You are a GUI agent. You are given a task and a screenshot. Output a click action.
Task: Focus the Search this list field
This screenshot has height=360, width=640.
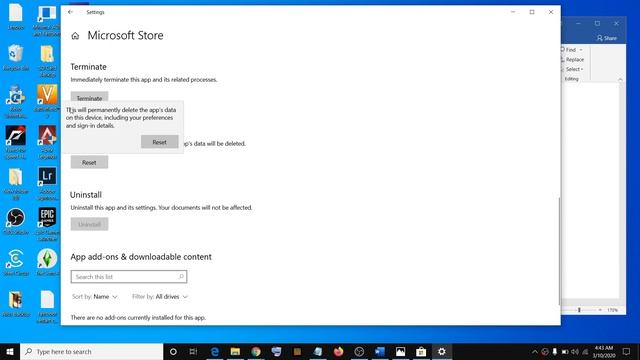coord(129,277)
